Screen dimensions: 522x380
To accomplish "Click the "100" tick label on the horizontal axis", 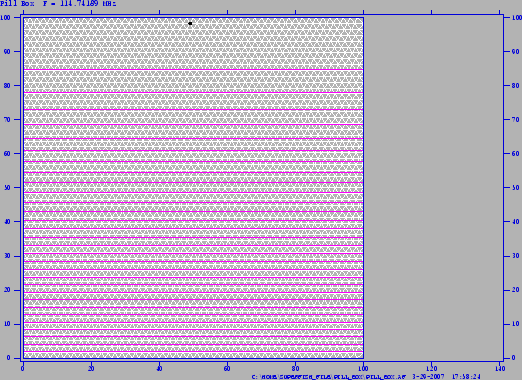I will [x=363, y=369].
